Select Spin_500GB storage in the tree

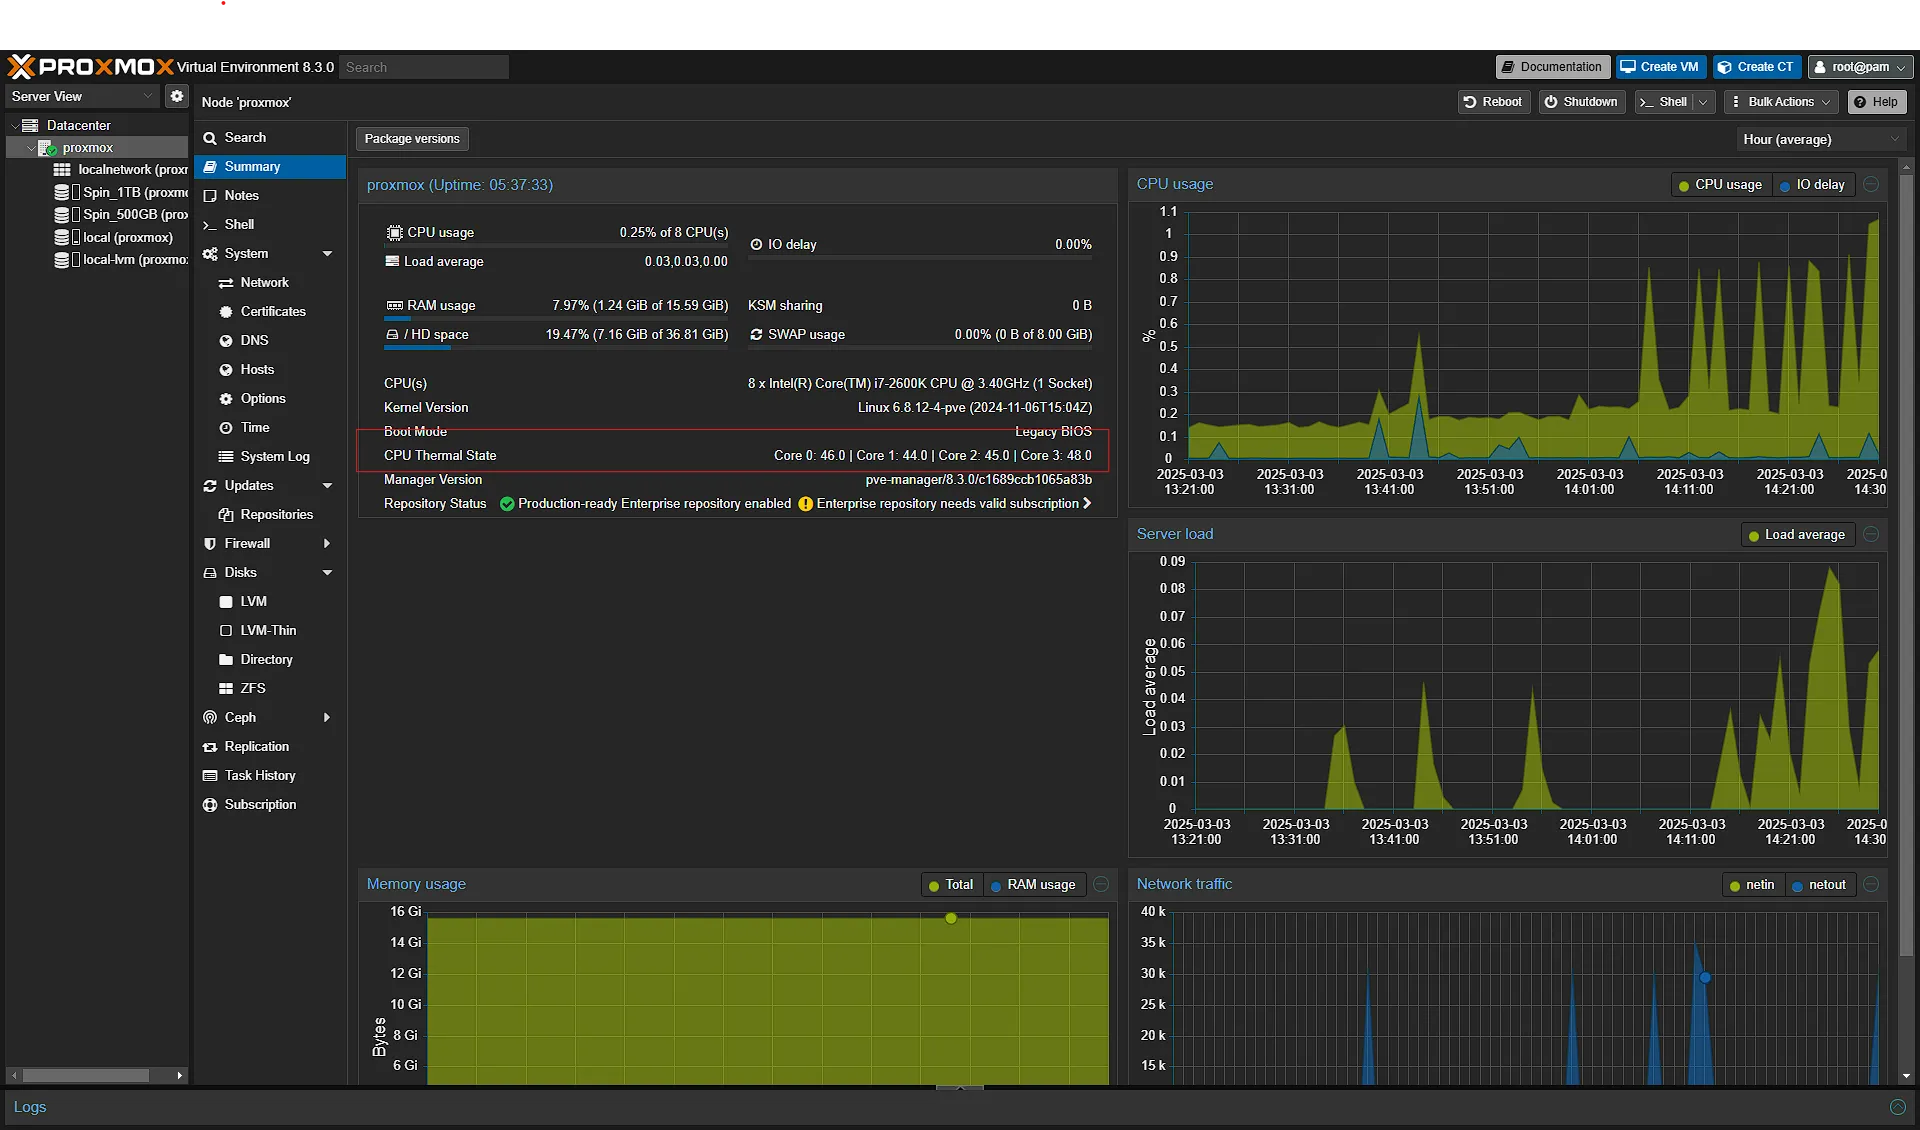pos(122,214)
